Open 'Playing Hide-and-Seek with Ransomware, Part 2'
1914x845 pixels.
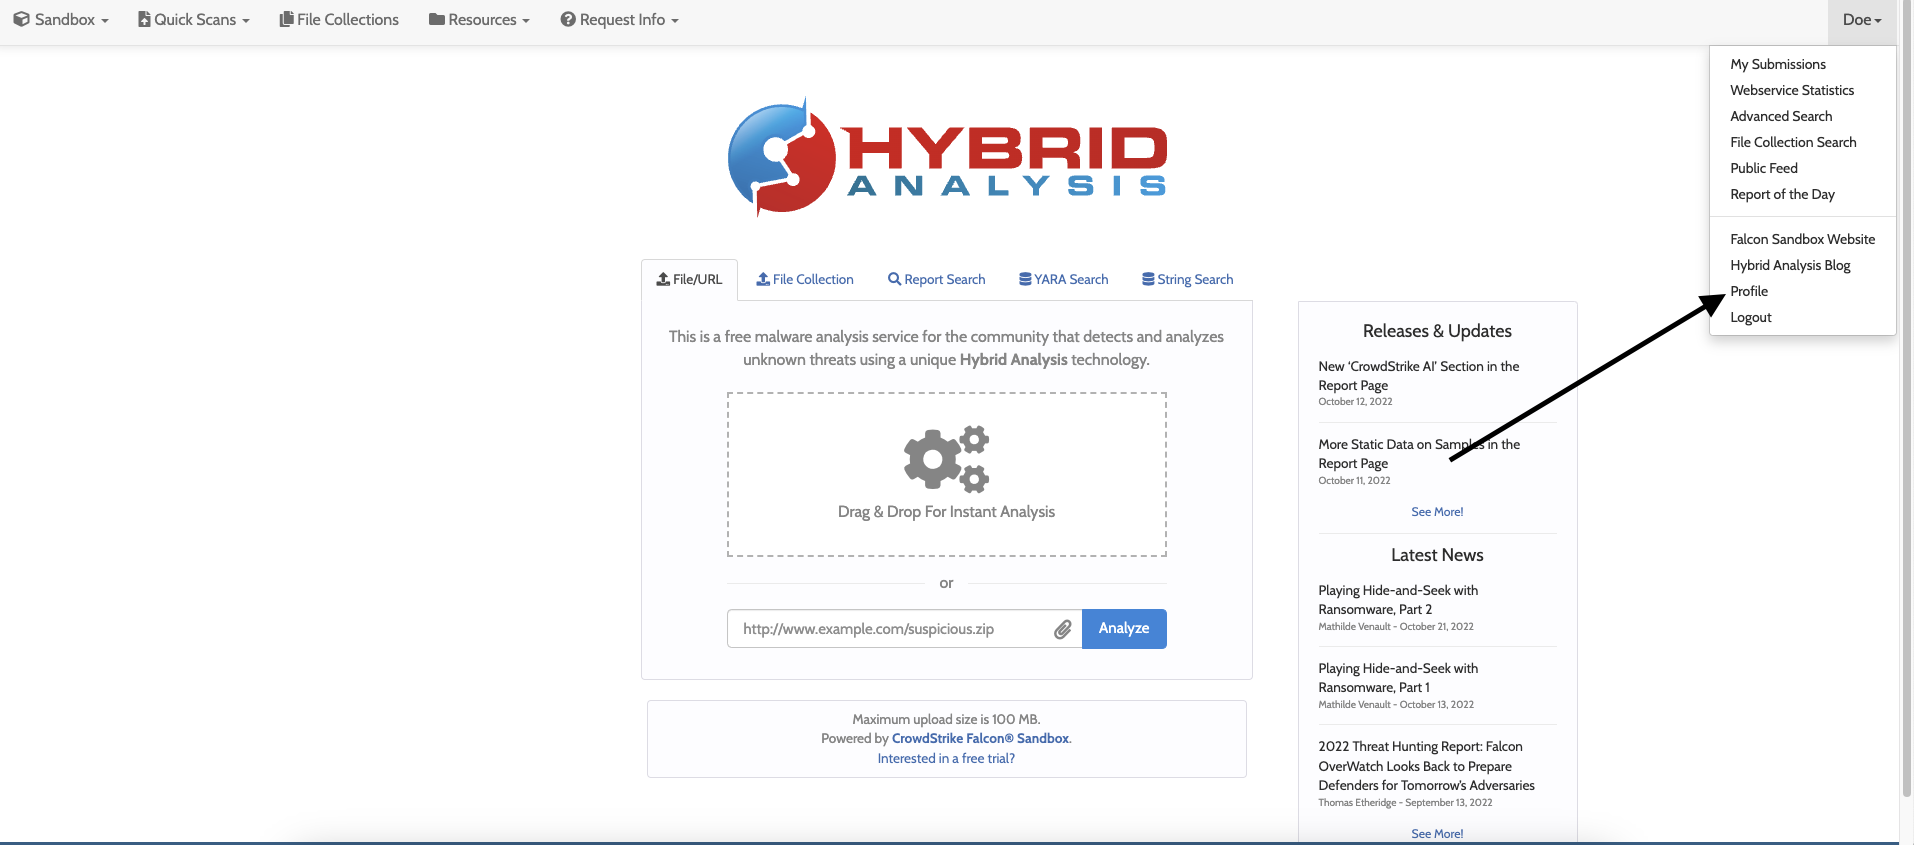click(1398, 600)
